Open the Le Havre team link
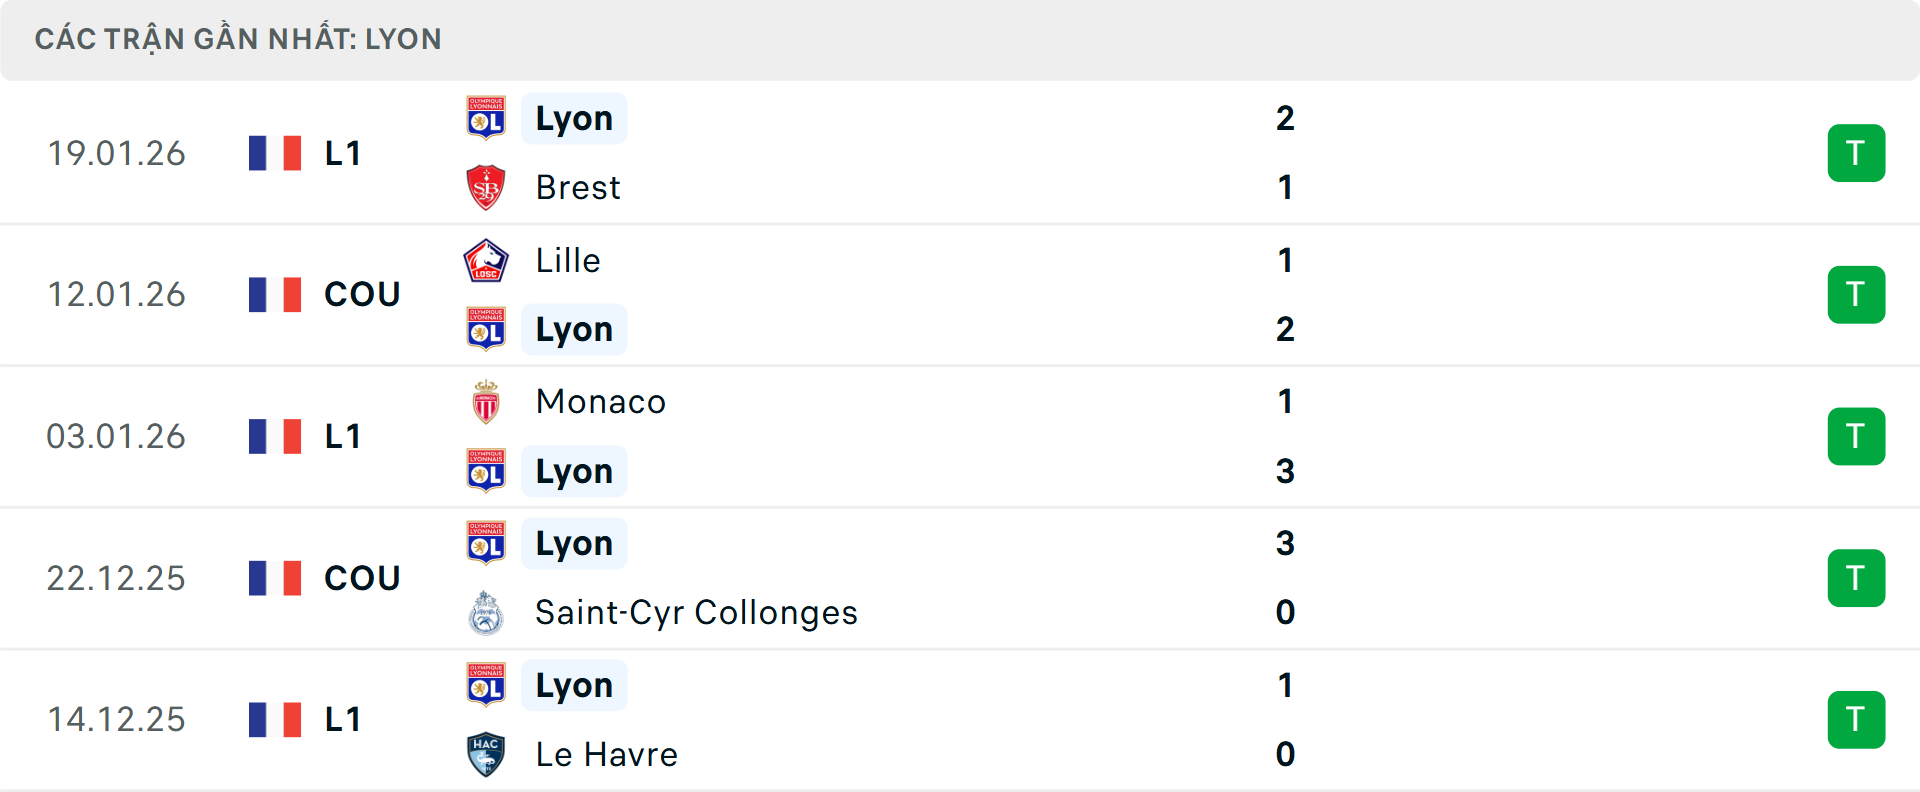Screen dimensions: 1920x792 (x=606, y=755)
